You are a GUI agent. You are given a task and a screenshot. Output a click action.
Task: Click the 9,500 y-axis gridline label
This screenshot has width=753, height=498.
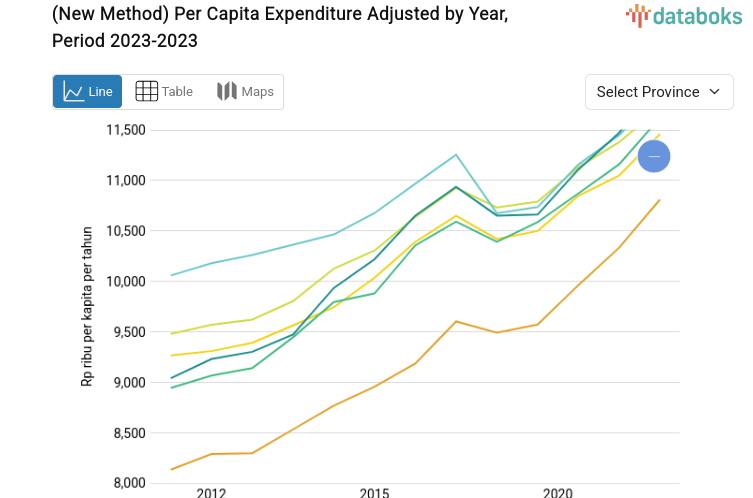127,333
